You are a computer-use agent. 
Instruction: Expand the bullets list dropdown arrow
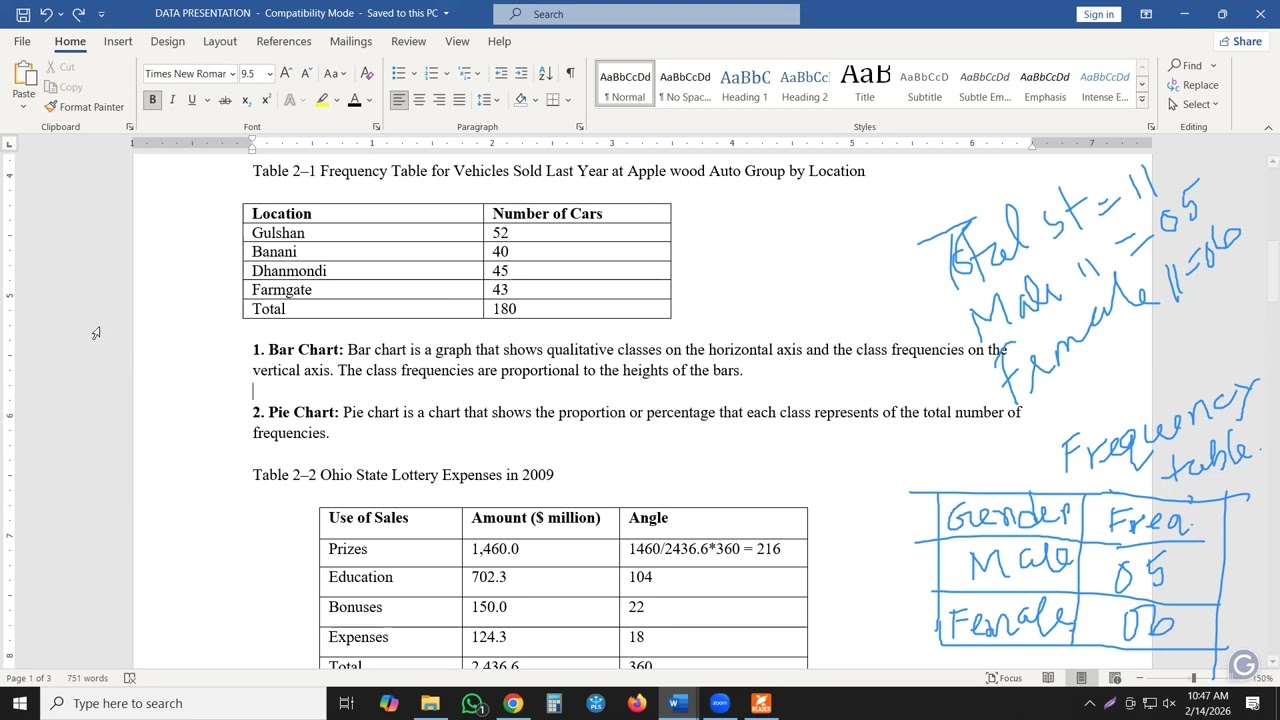[413, 73]
